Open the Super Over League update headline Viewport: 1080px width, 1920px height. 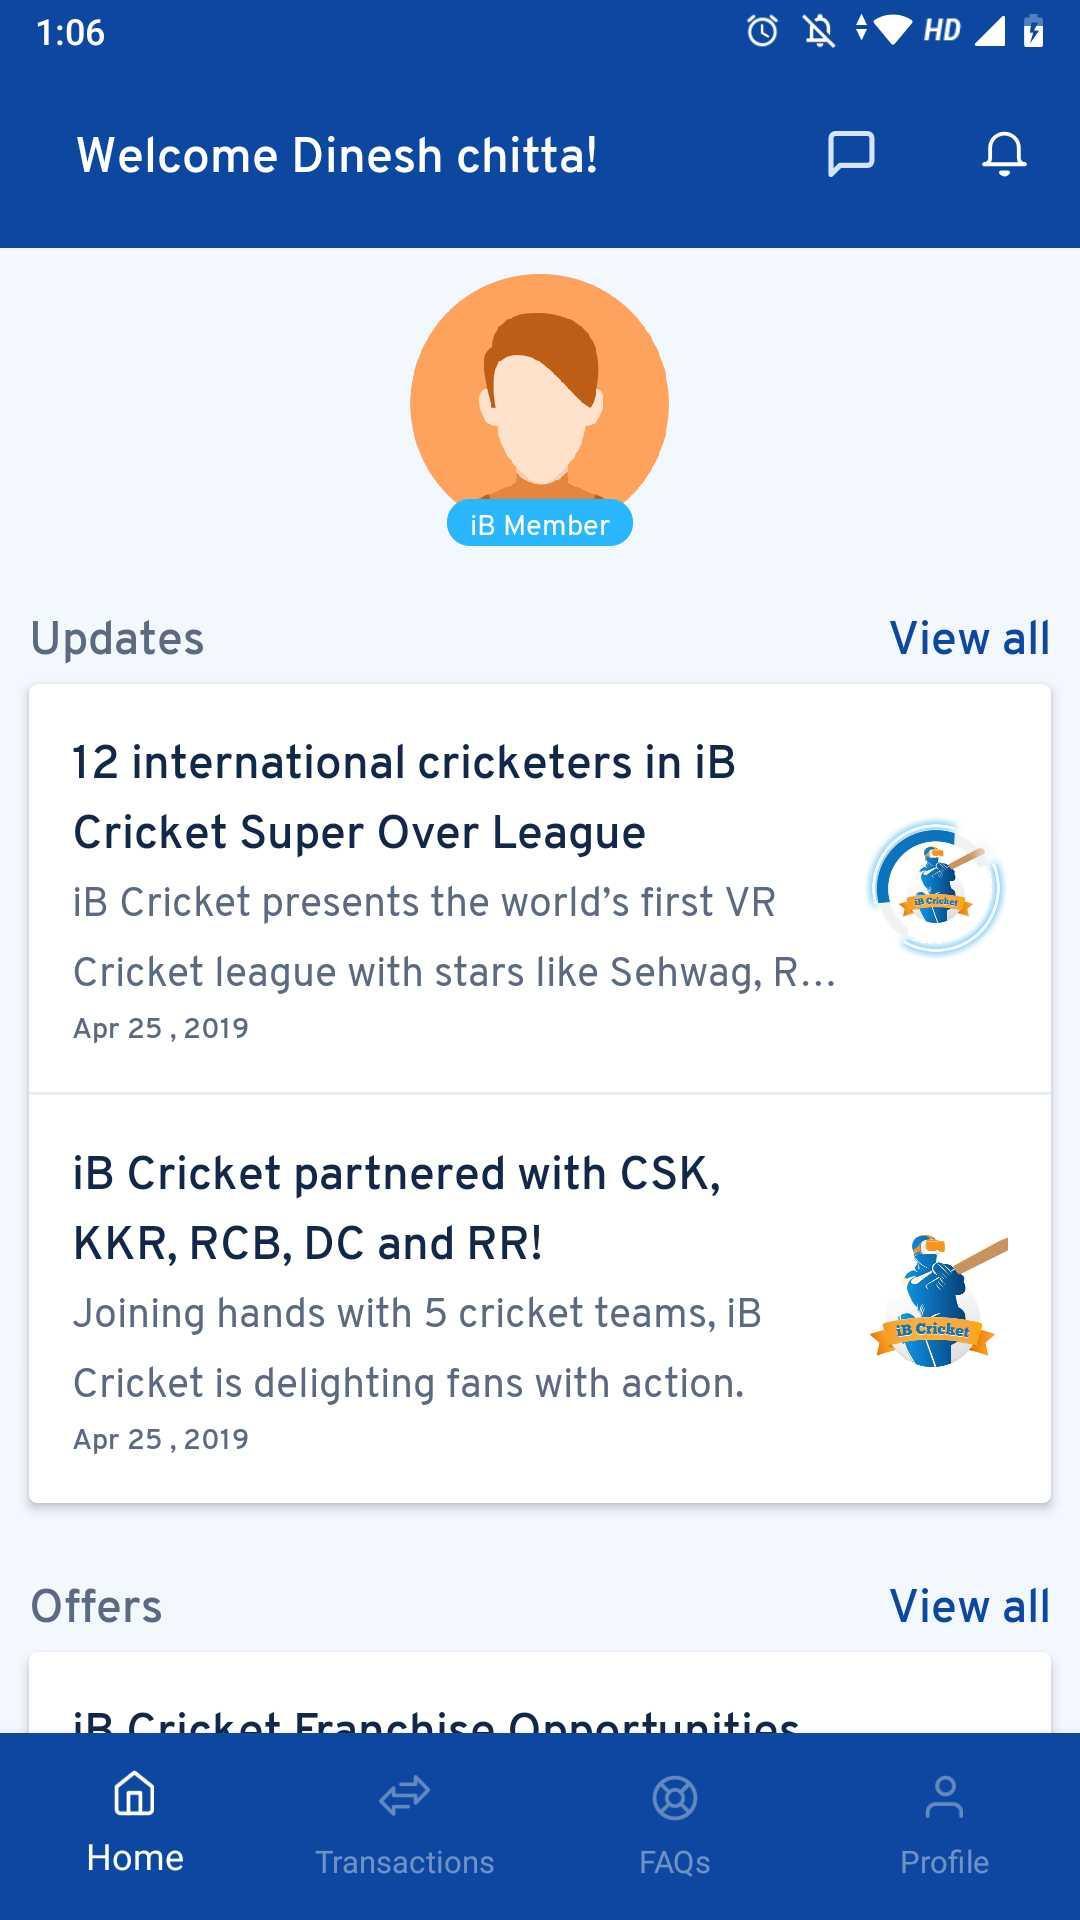click(404, 797)
